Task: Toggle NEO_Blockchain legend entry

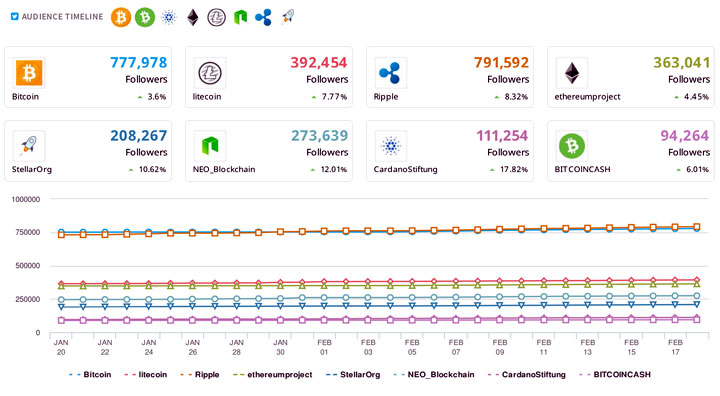Action: [433, 374]
